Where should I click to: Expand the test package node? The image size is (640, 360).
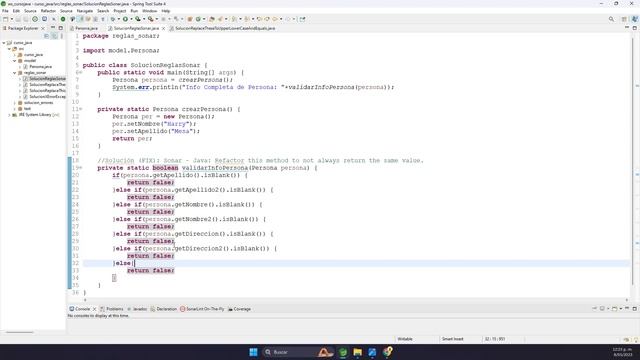tap(14, 109)
